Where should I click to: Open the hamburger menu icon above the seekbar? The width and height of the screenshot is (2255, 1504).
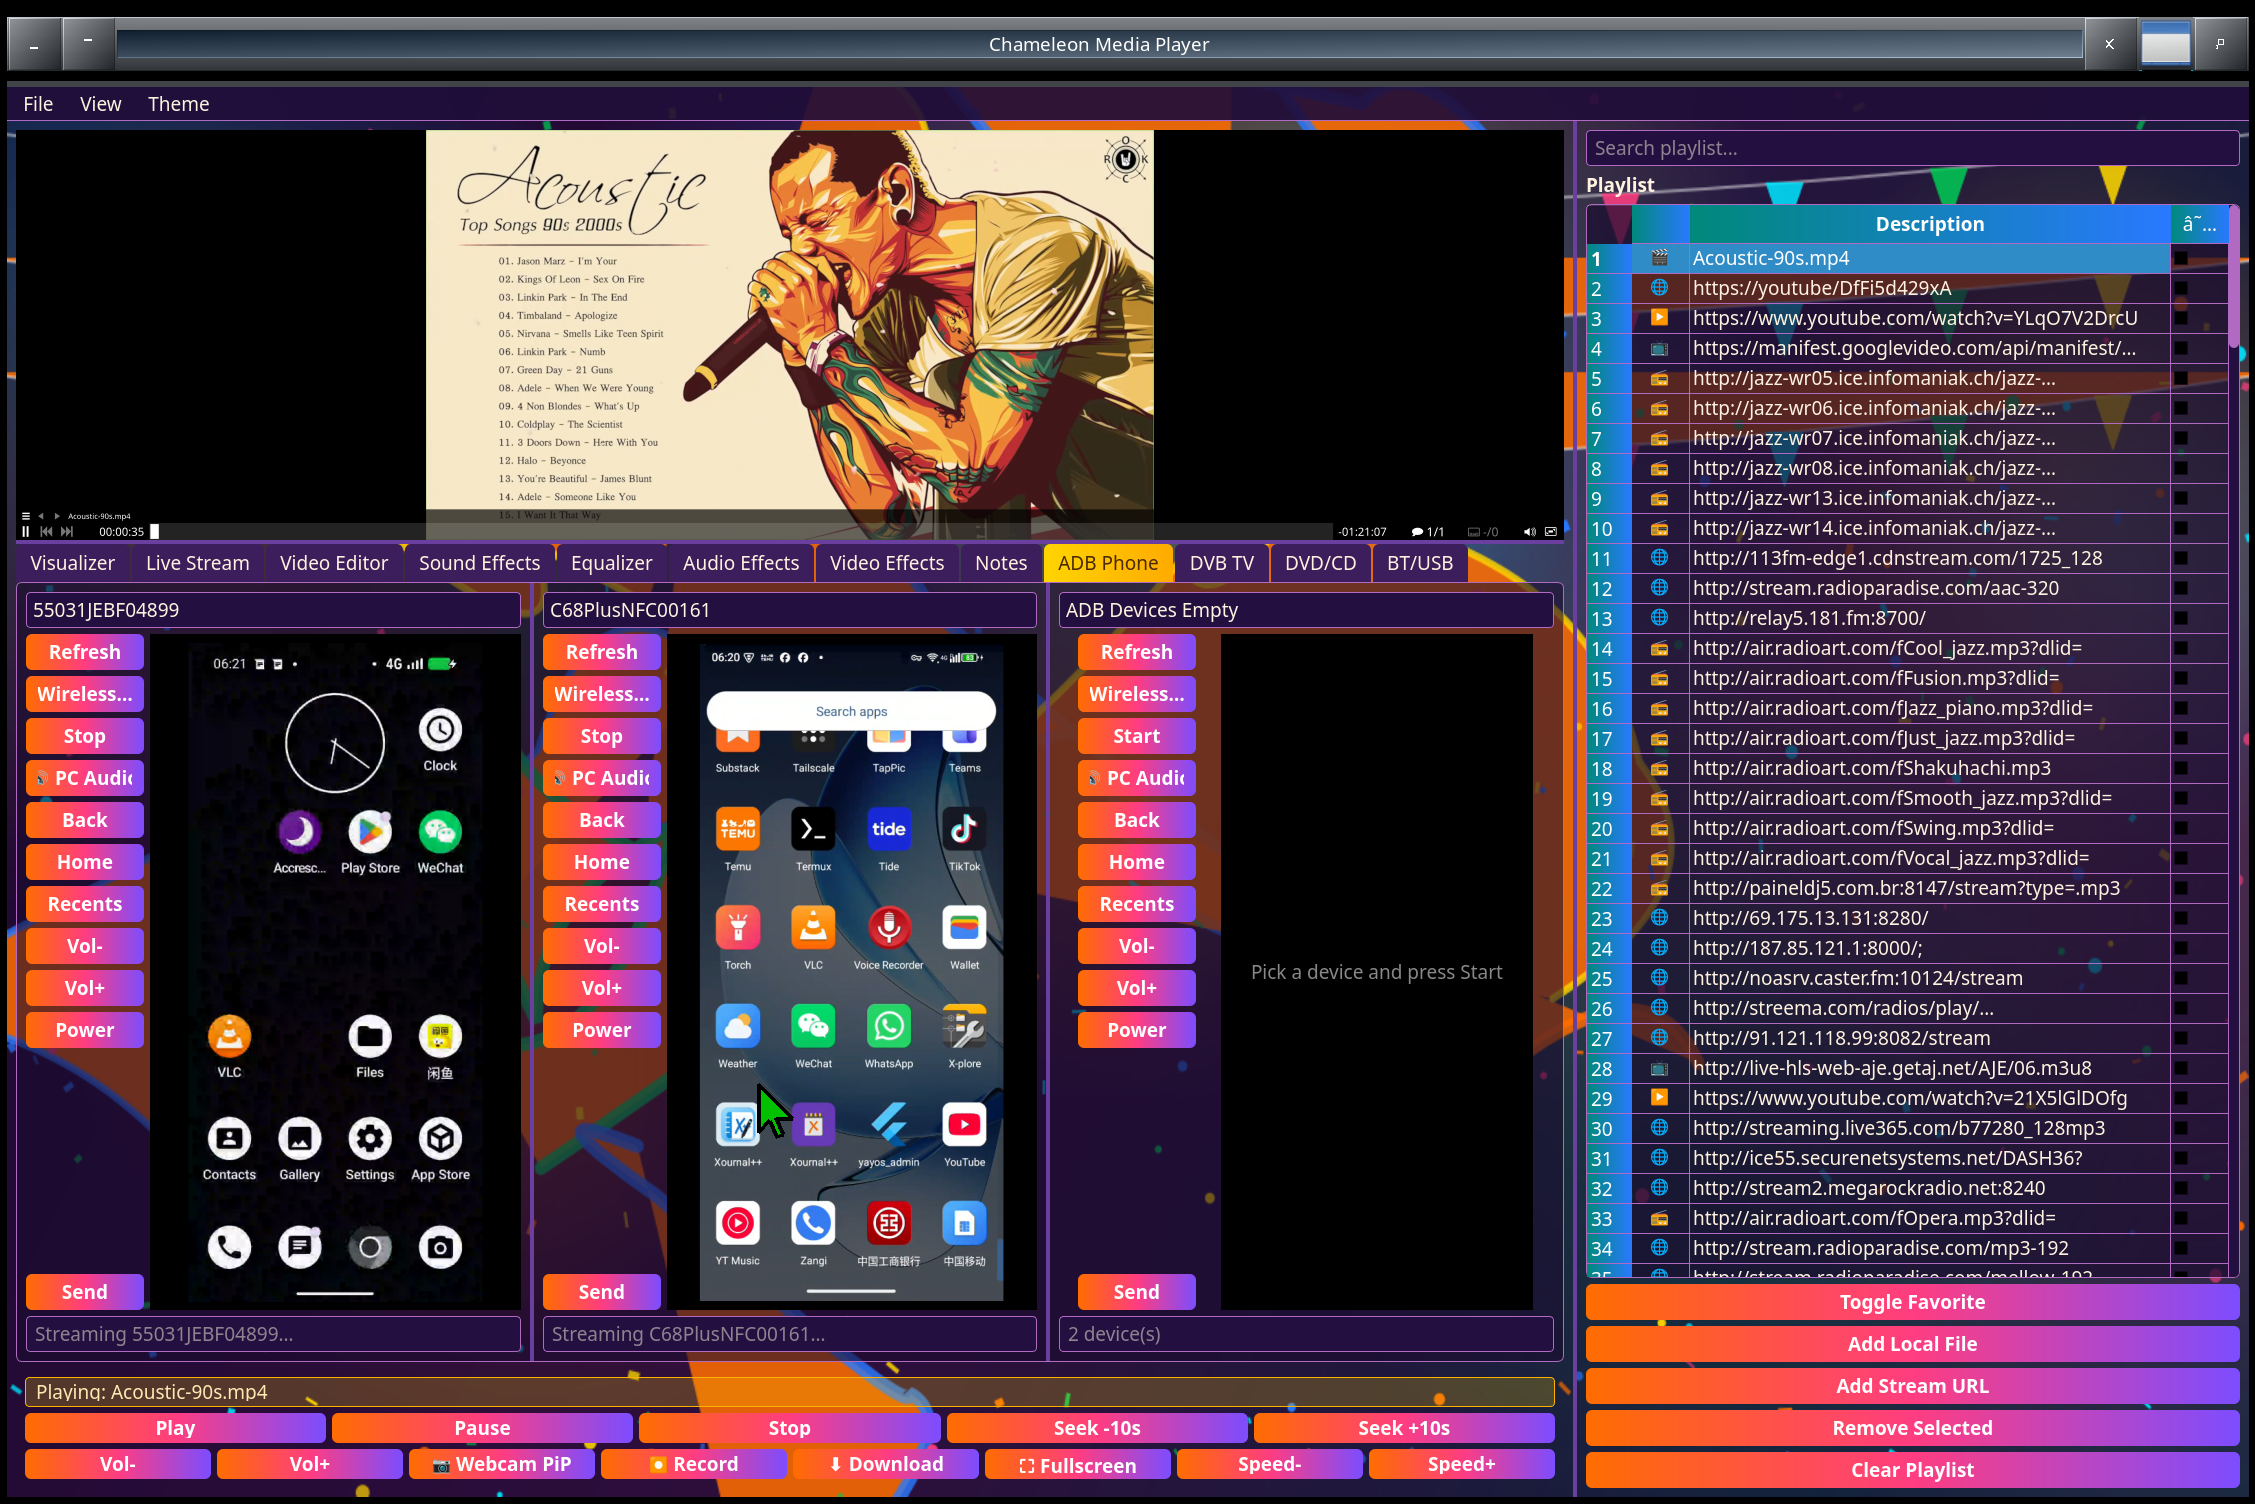point(26,516)
